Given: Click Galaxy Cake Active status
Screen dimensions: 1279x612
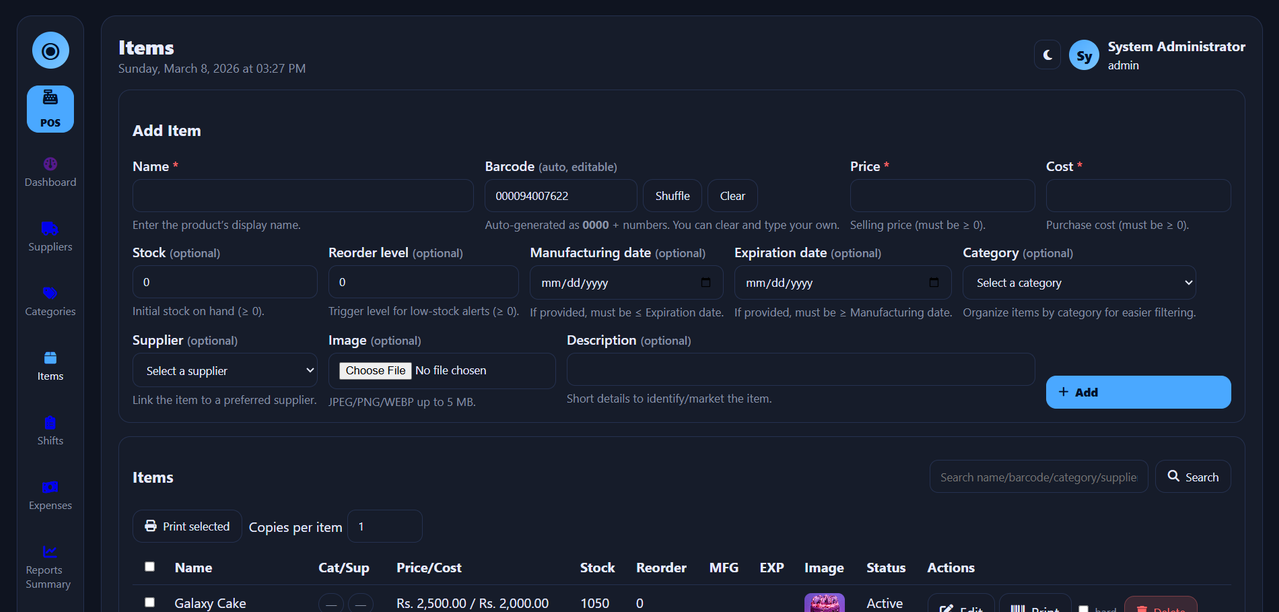Looking at the screenshot, I should coord(885,603).
